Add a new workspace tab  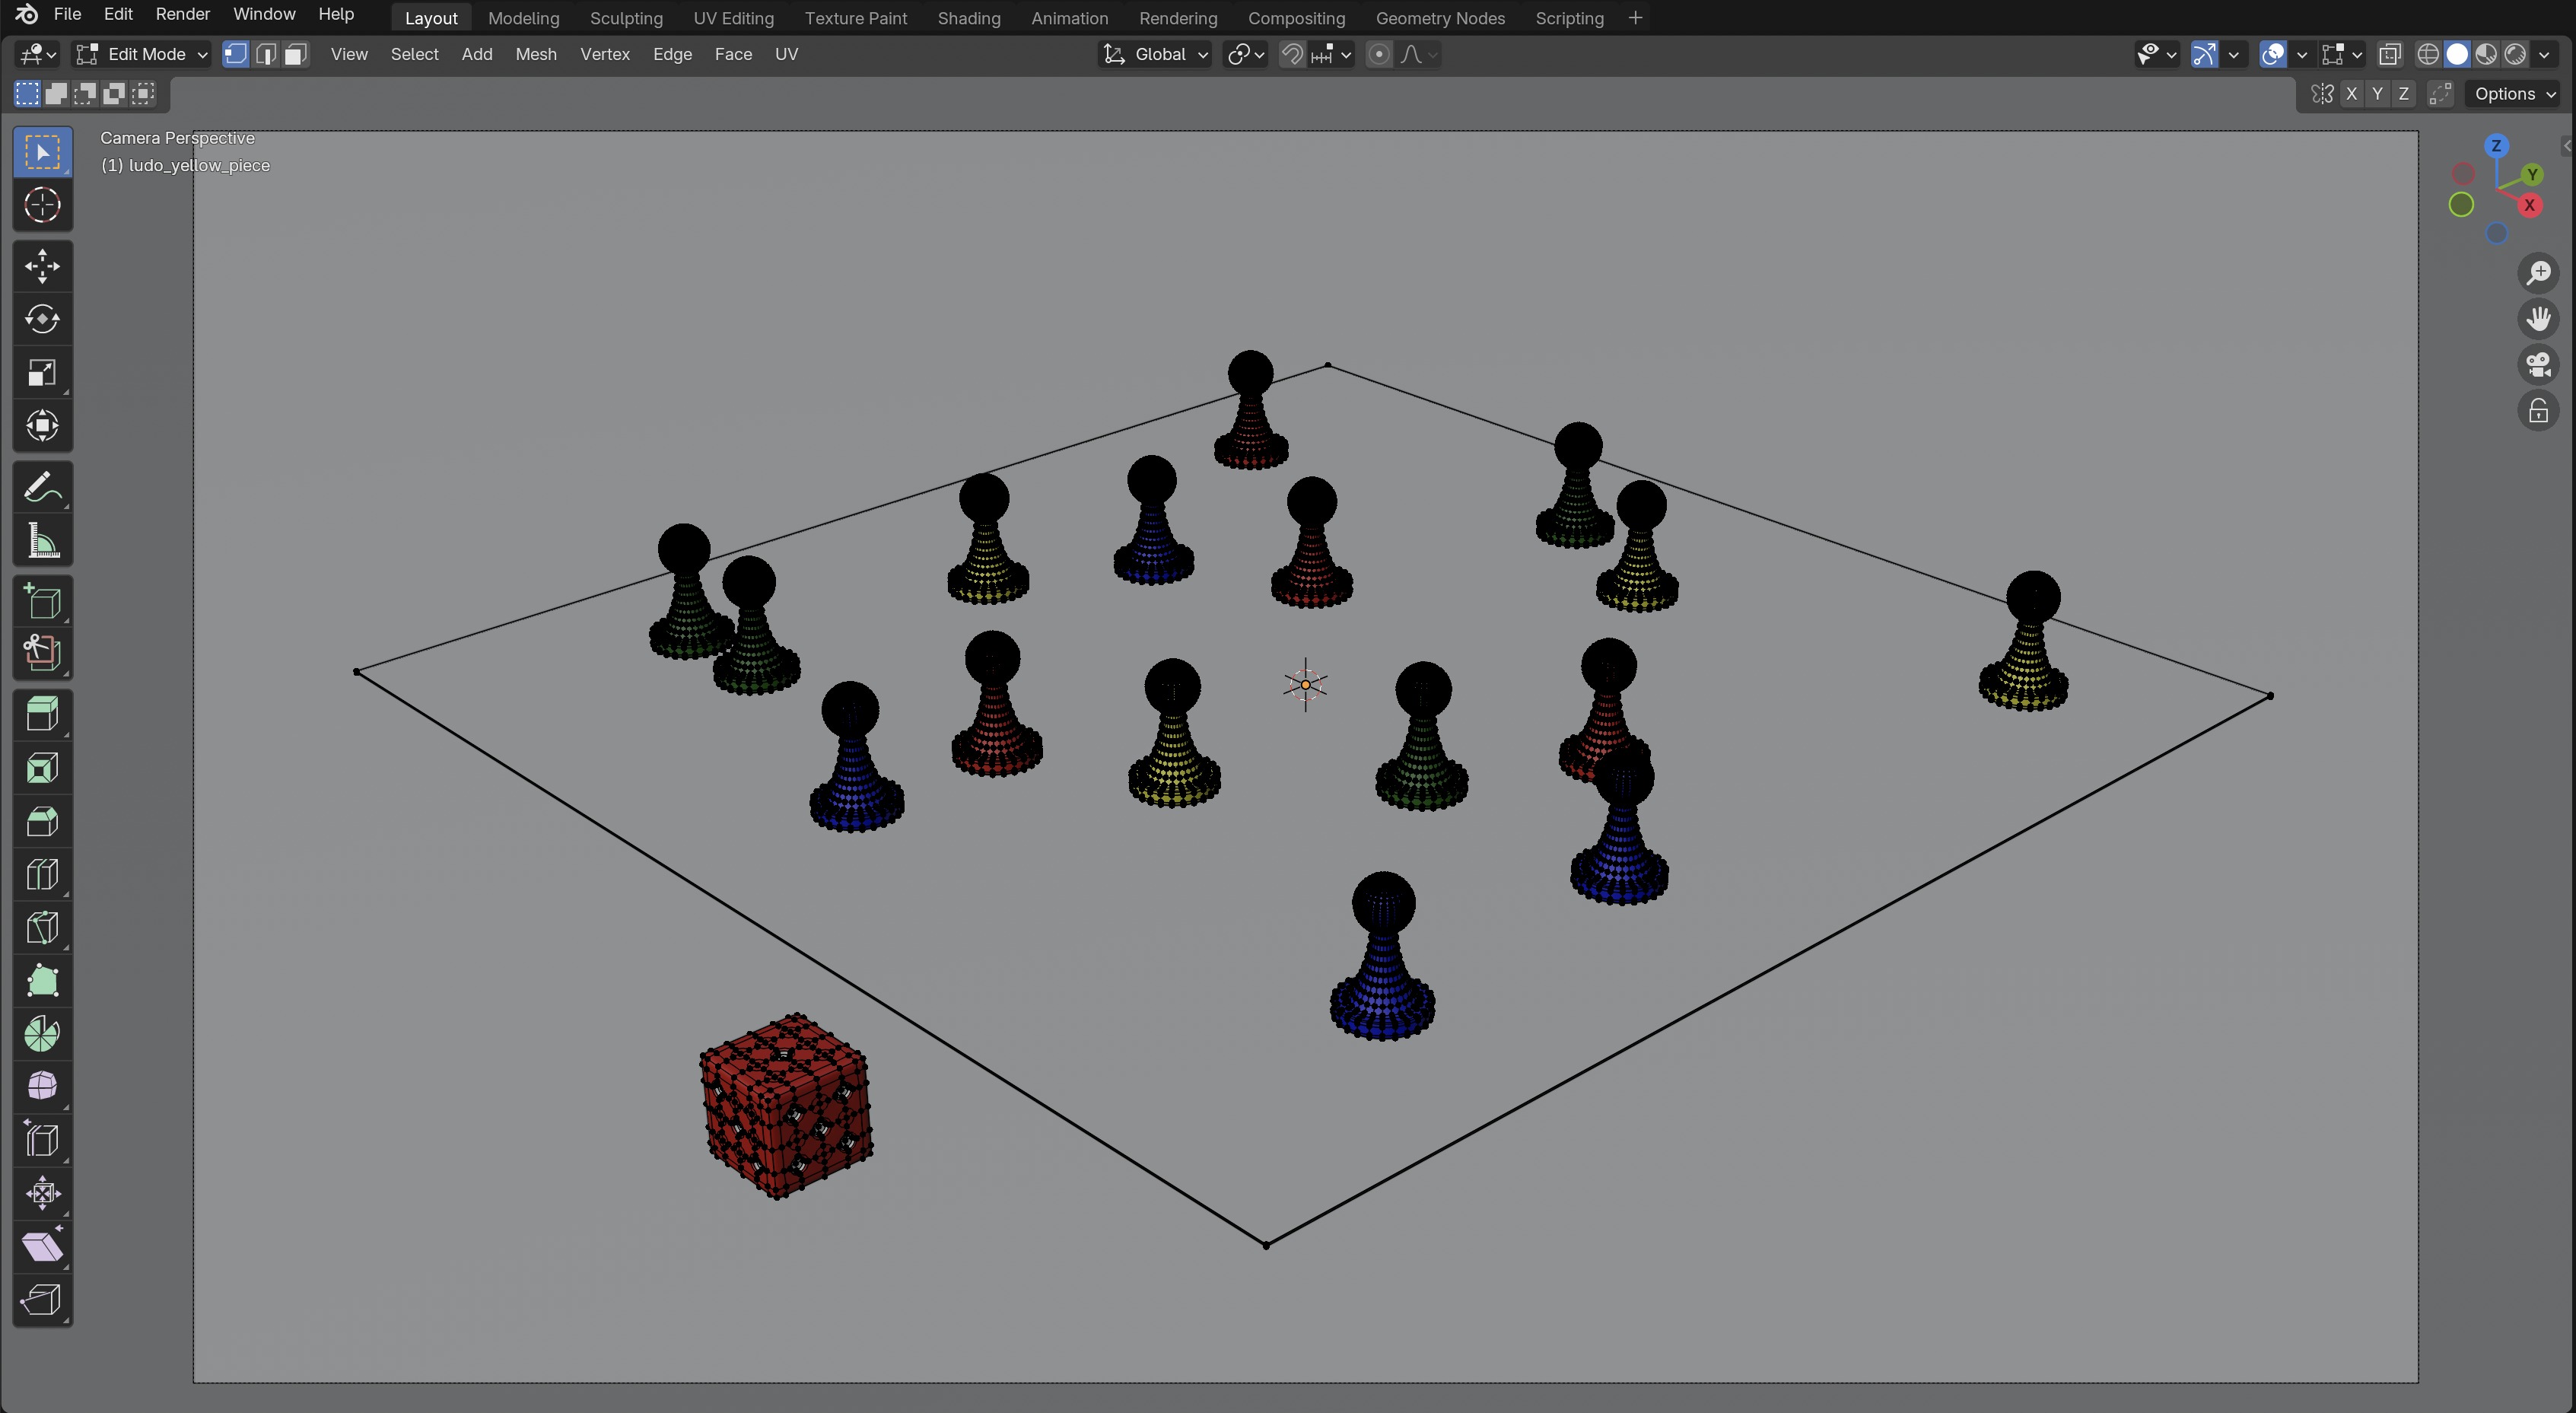(1636, 18)
